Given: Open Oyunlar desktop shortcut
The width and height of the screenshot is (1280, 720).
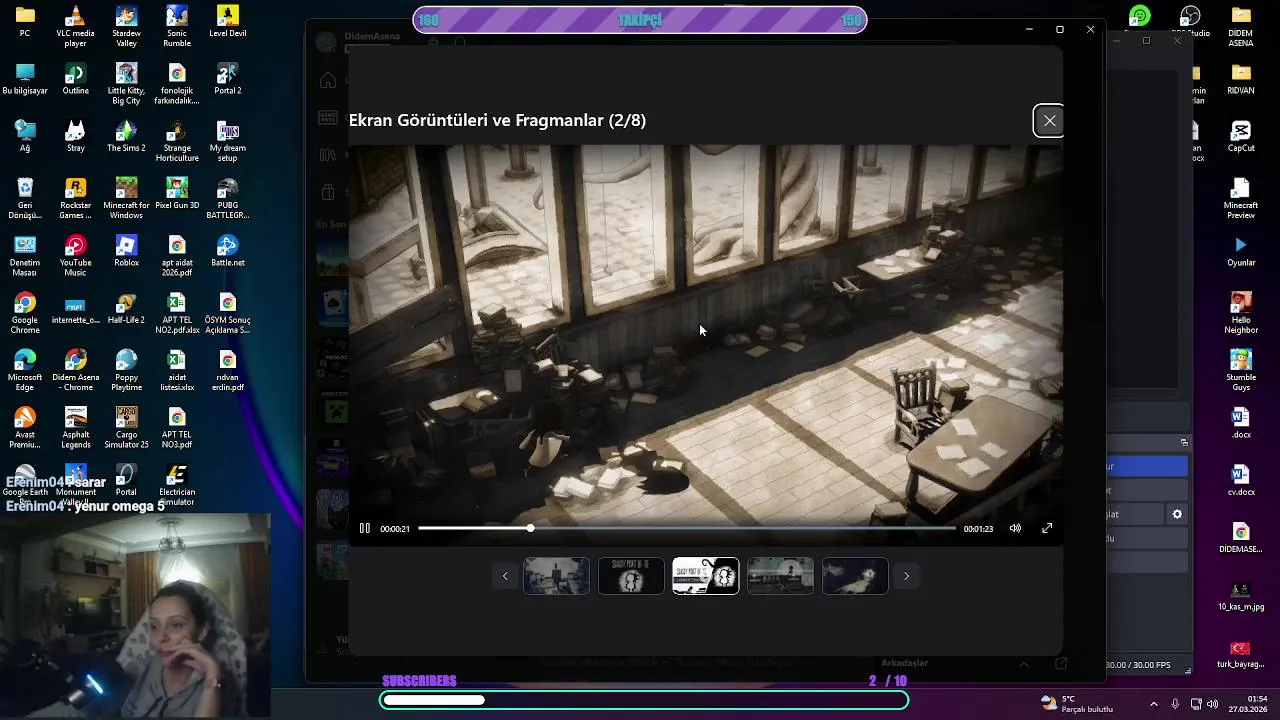Looking at the screenshot, I should coord(1241,251).
